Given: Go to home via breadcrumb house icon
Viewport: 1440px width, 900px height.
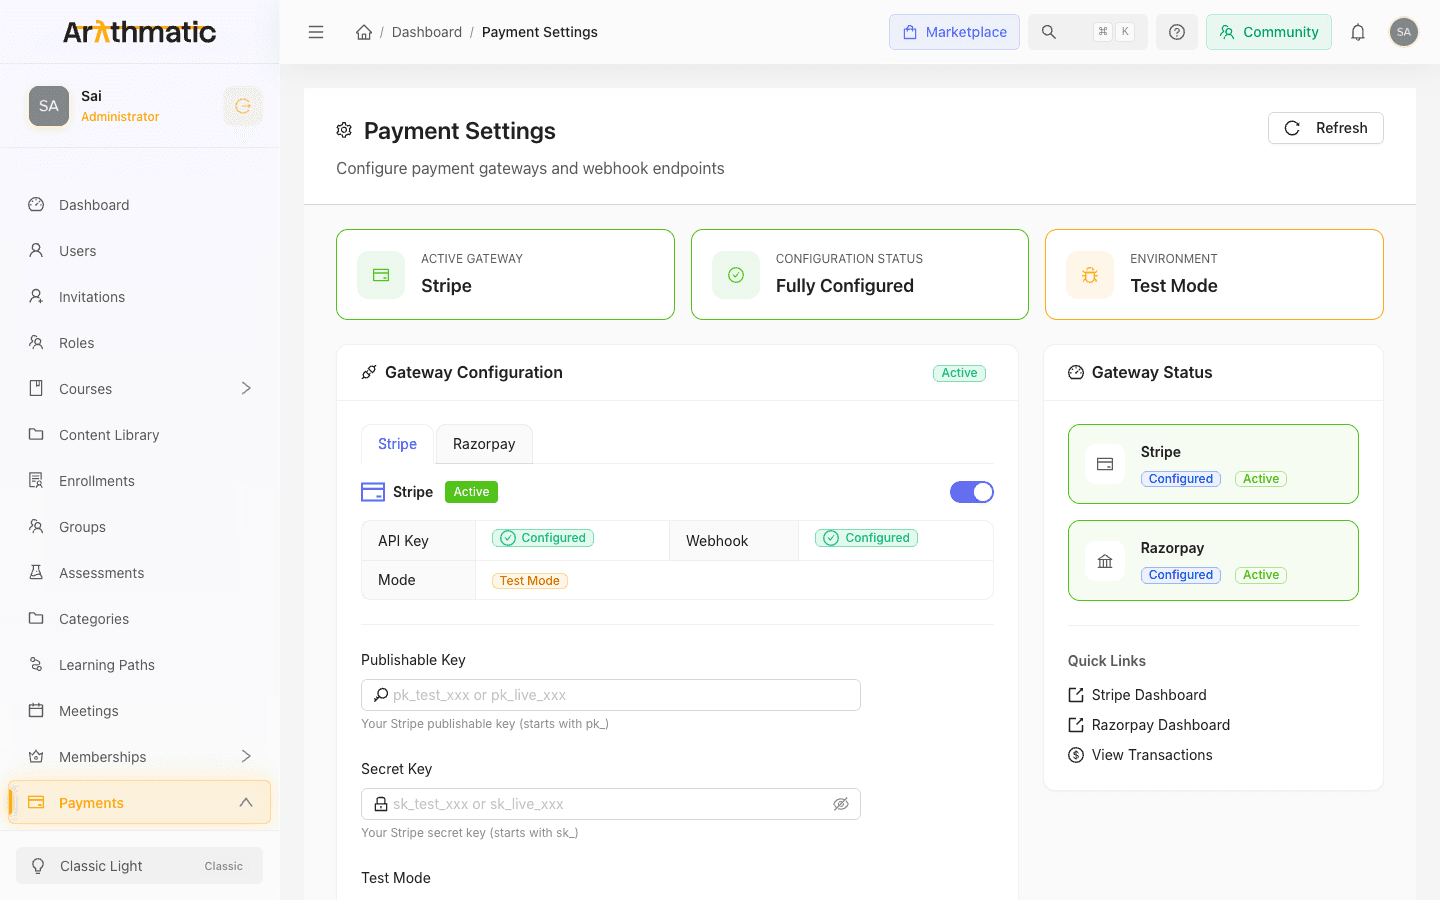Looking at the screenshot, I should (x=364, y=32).
